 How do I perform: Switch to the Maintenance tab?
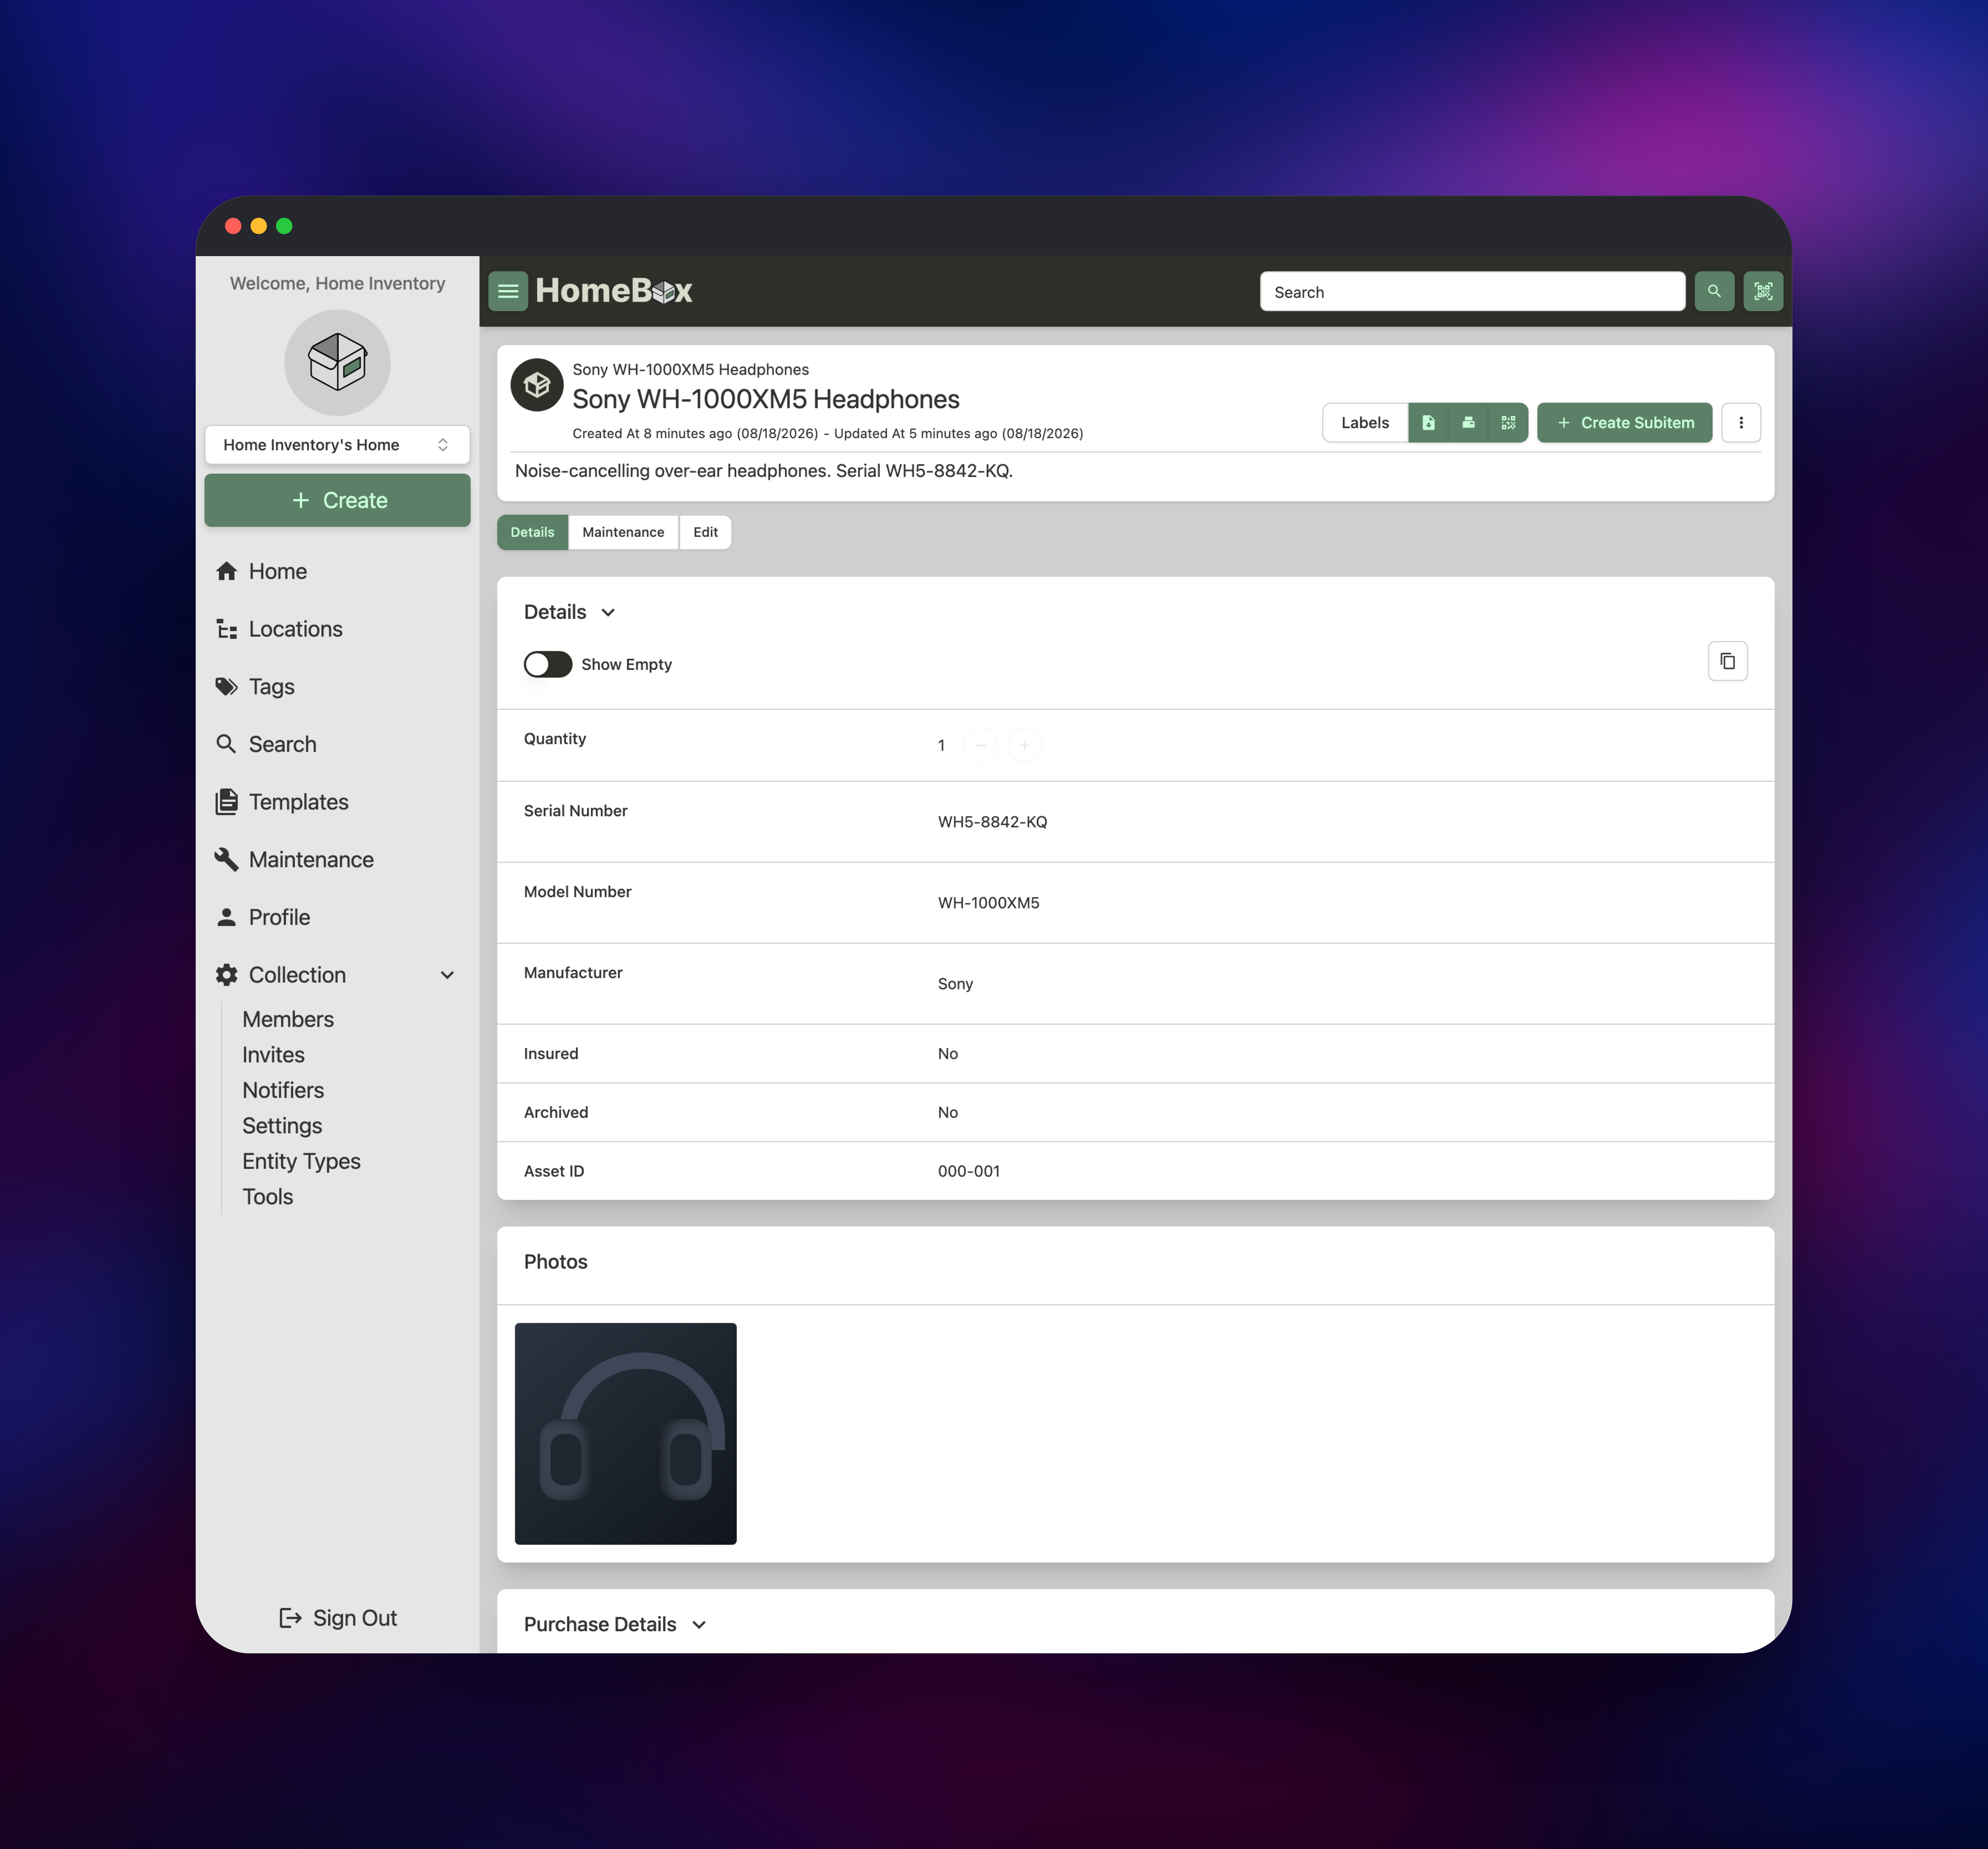[623, 532]
